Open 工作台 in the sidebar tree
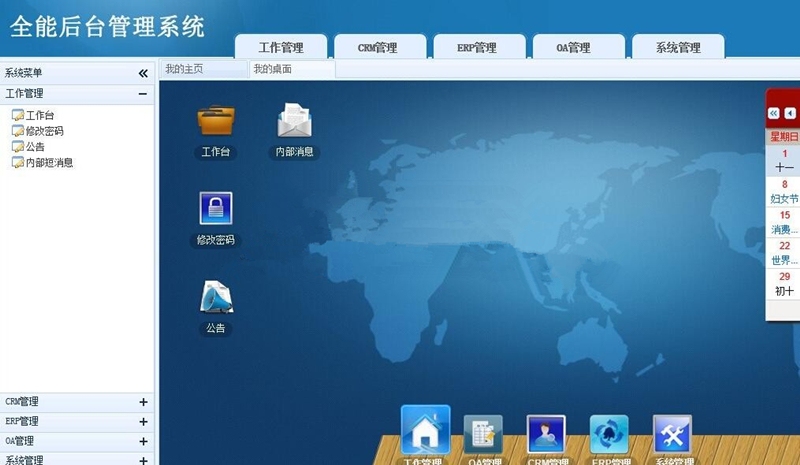Viewport: 800px width, 465px height. (40, 115)
